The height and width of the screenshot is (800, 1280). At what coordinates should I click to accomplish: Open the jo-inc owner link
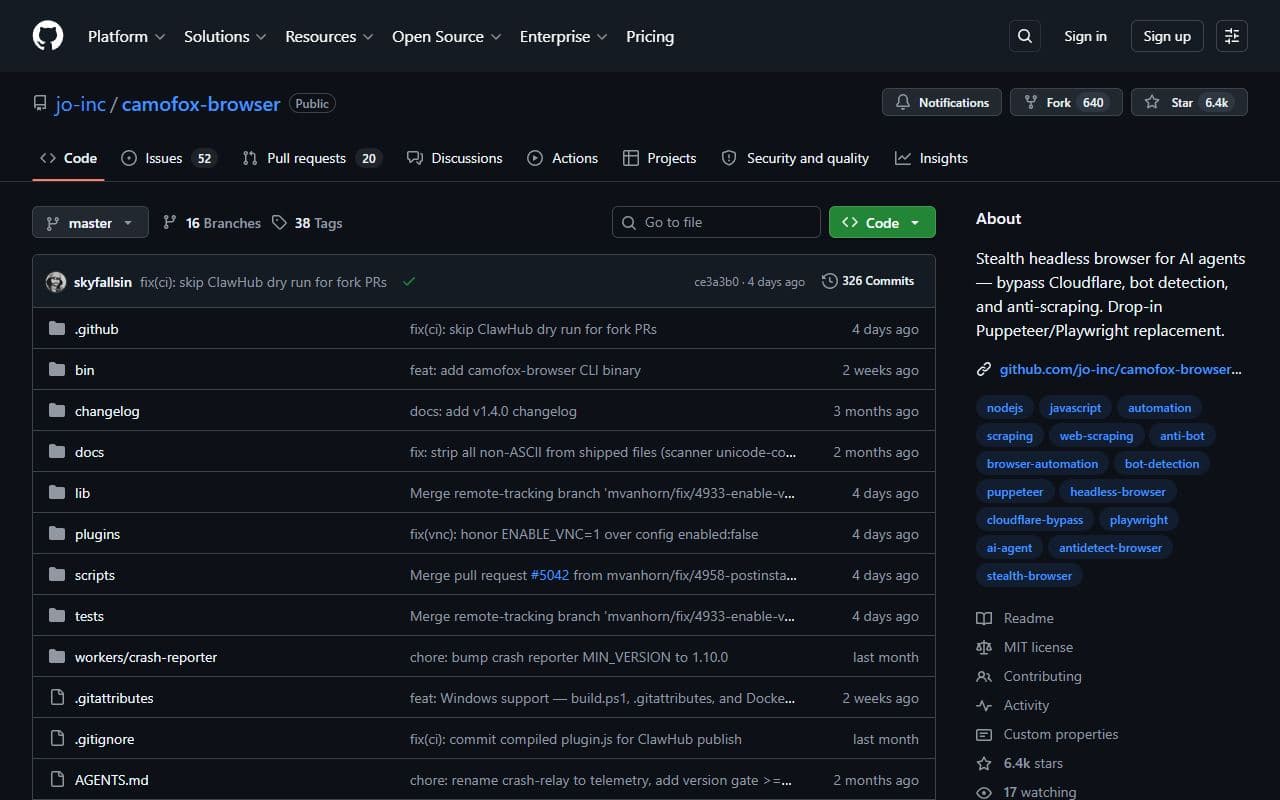coord(80,104)
